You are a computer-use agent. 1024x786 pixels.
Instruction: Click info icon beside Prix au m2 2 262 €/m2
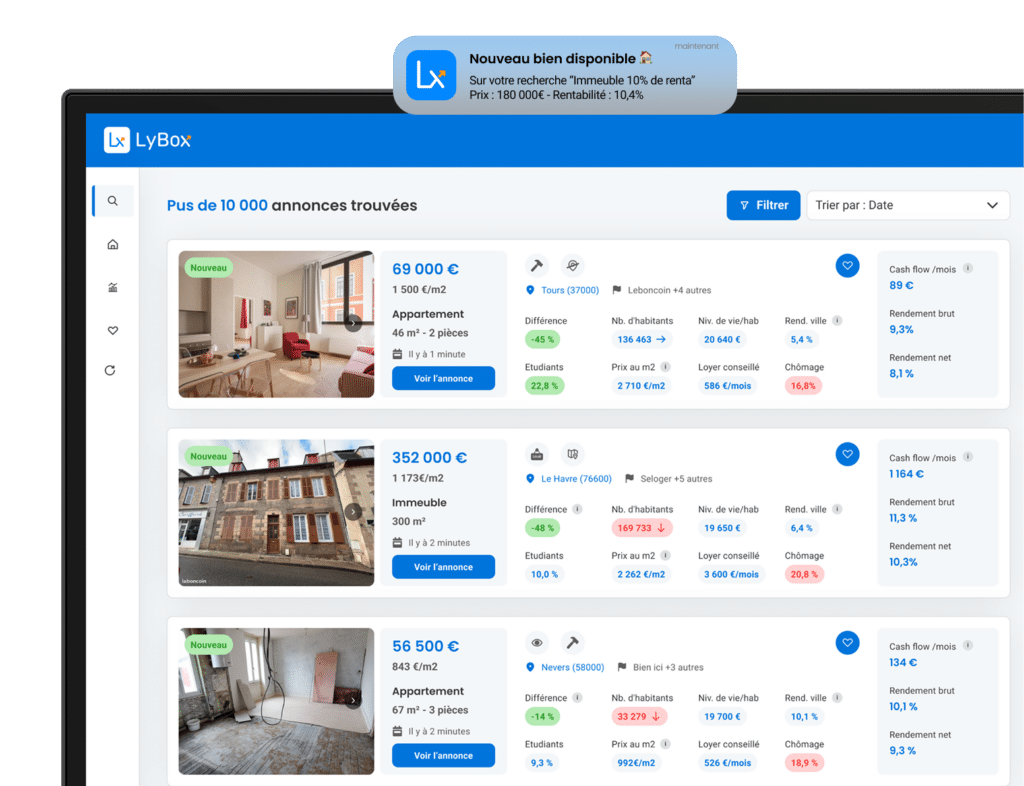(665, 556)
